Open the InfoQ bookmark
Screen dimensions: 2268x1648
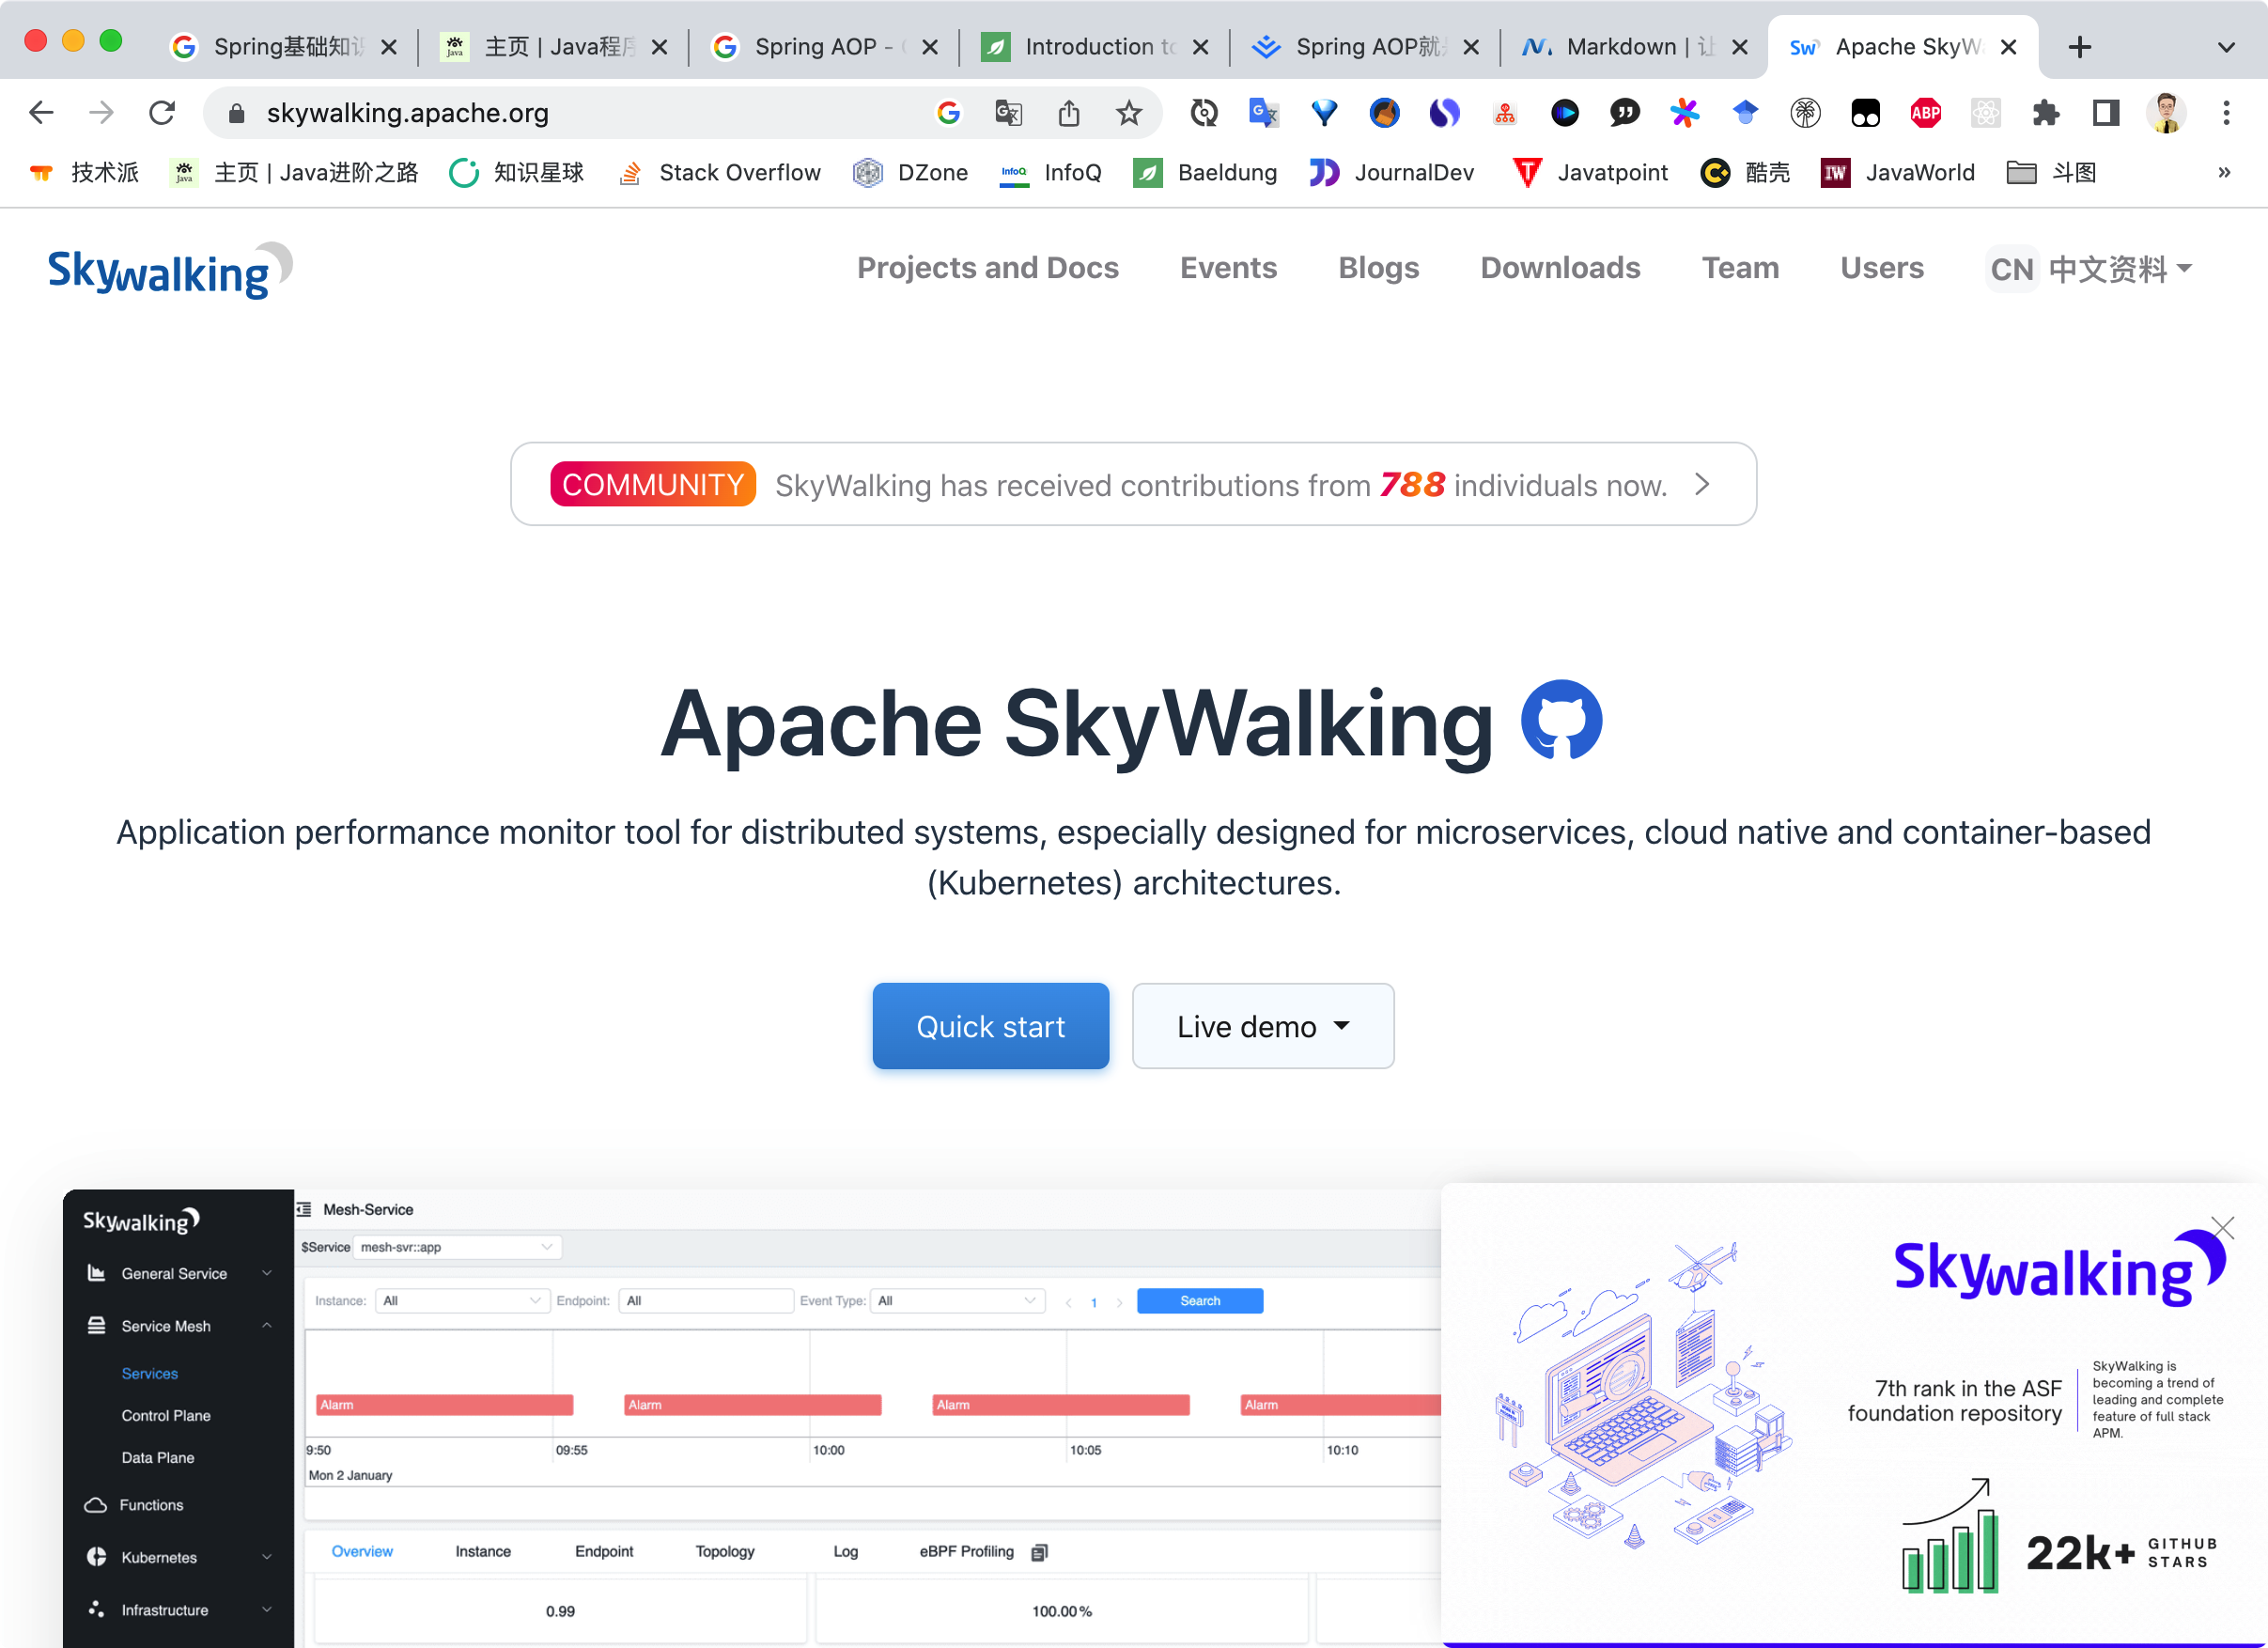[x=1050, y=172]
